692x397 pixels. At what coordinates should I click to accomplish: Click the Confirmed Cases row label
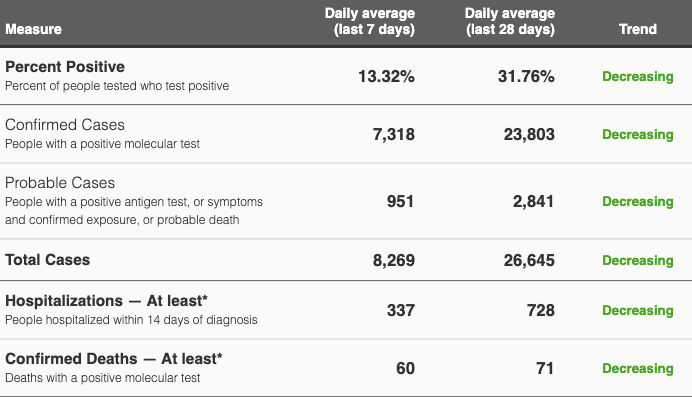65,125
